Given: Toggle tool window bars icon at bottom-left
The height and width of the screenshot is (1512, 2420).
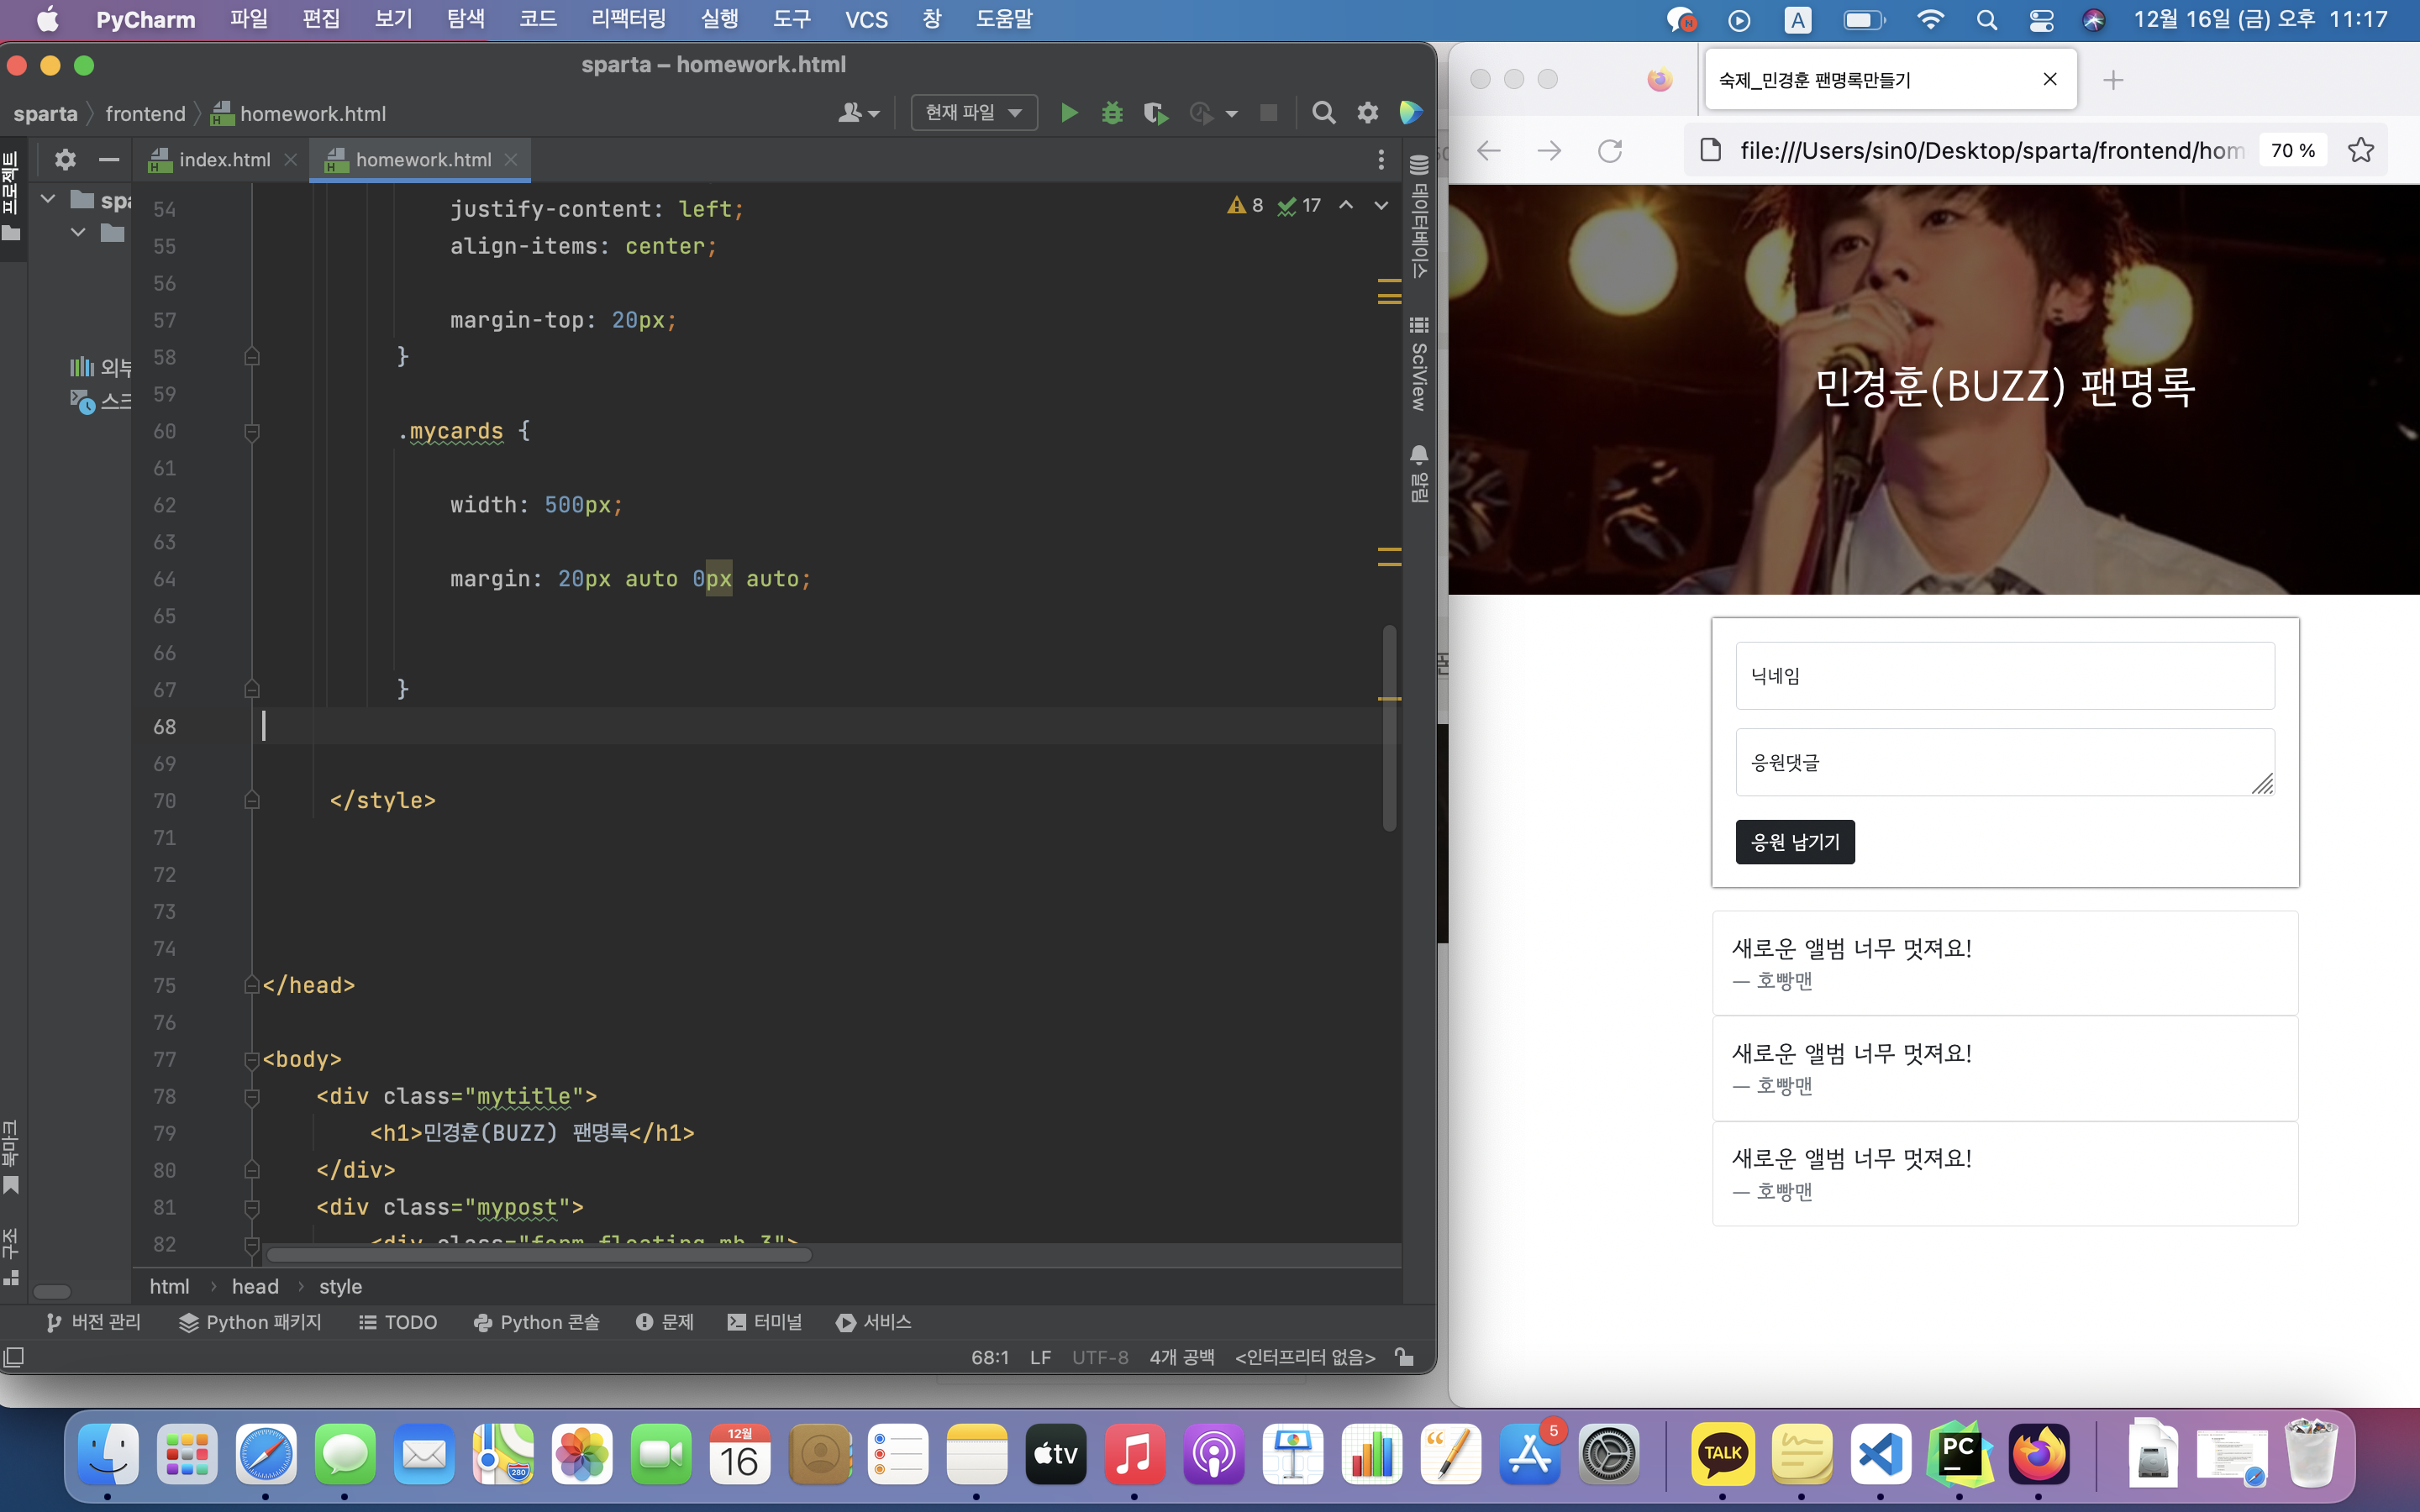Looking at the screenshot, I should tap(14, 1357).
